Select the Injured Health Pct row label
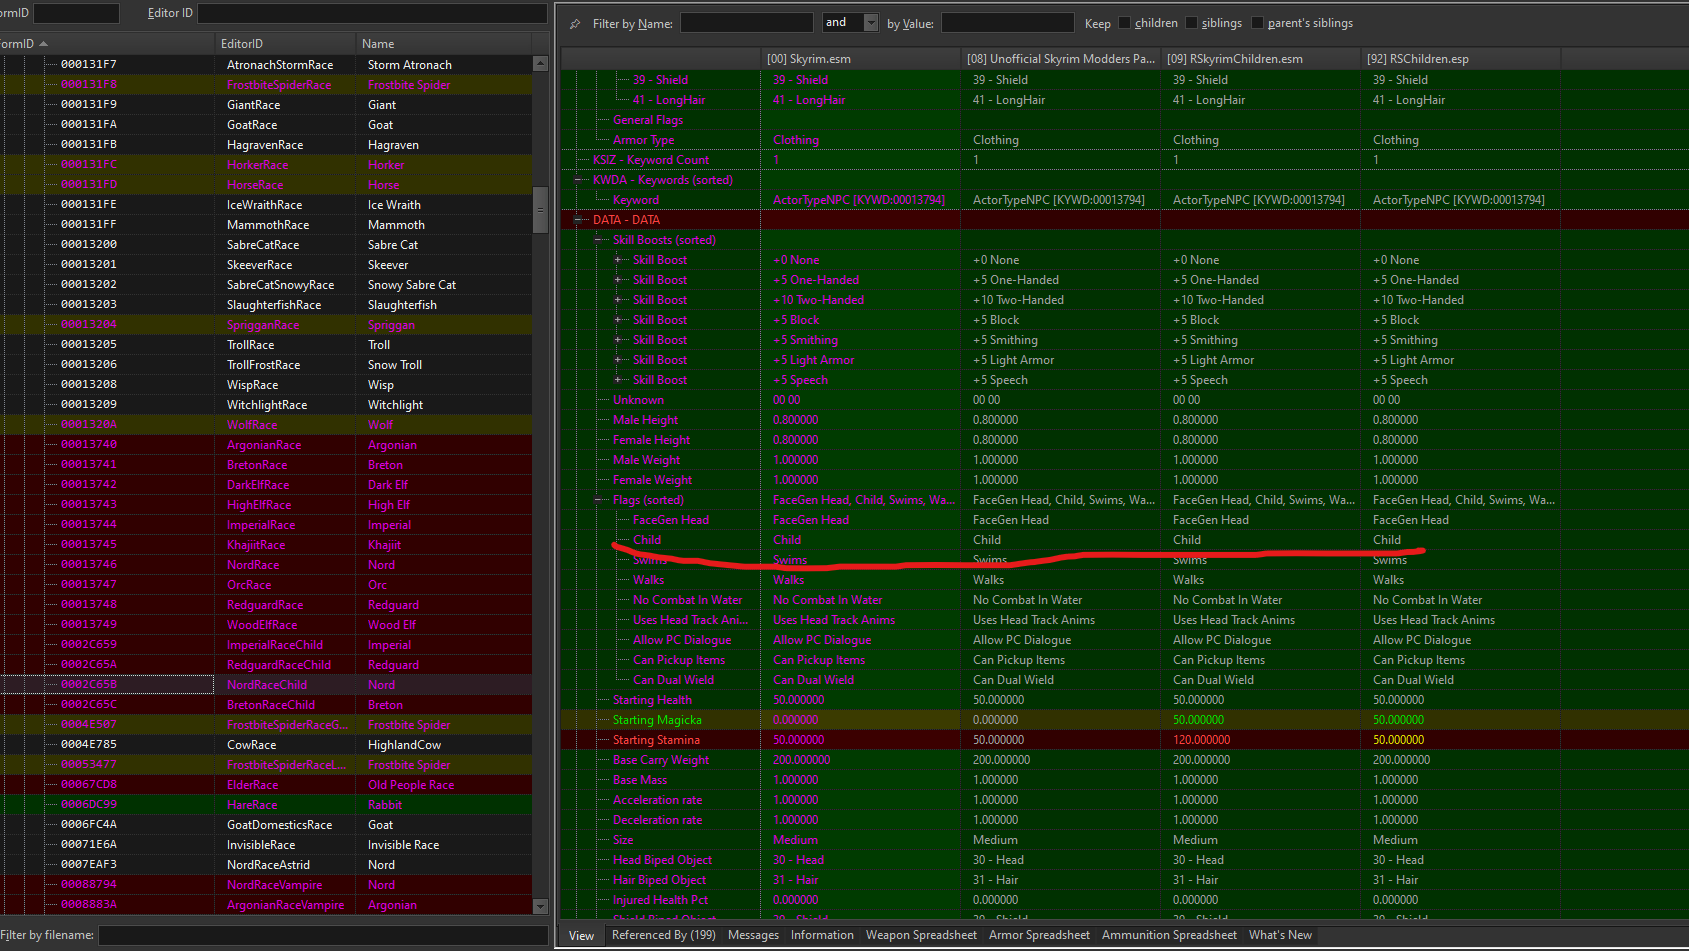Viewport: 1689px width, 951px height. click(660, 900)
